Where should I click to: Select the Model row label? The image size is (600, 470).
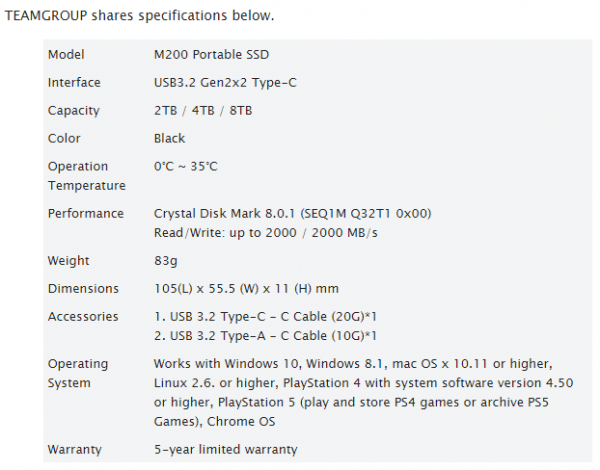tap(66, 54)
